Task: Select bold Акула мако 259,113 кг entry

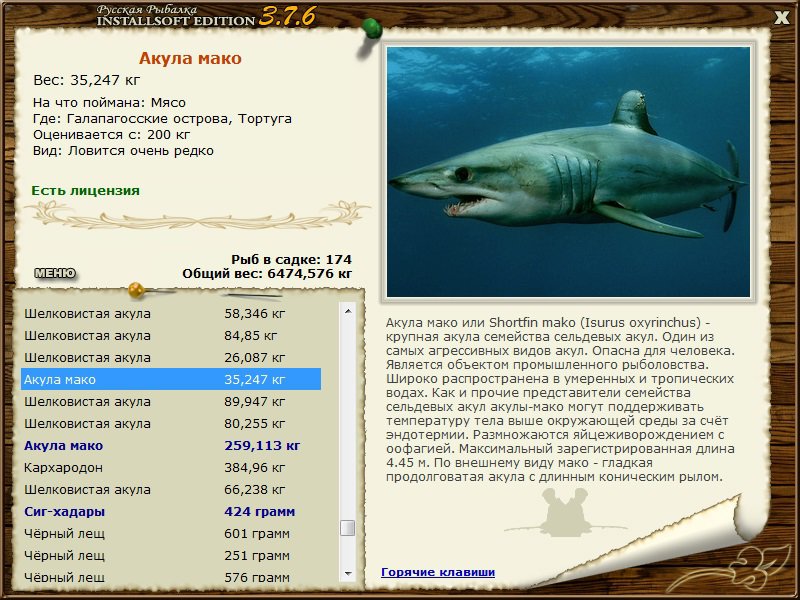Action: coord(171,445)
